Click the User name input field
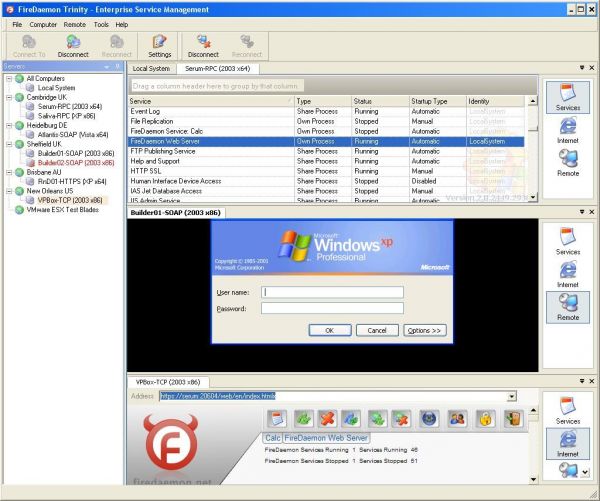 point(332,292)
